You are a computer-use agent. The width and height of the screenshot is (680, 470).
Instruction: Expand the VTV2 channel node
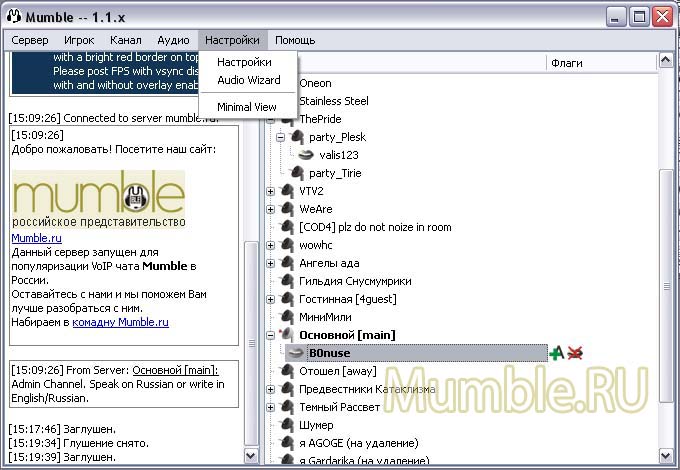click(271, 191)
